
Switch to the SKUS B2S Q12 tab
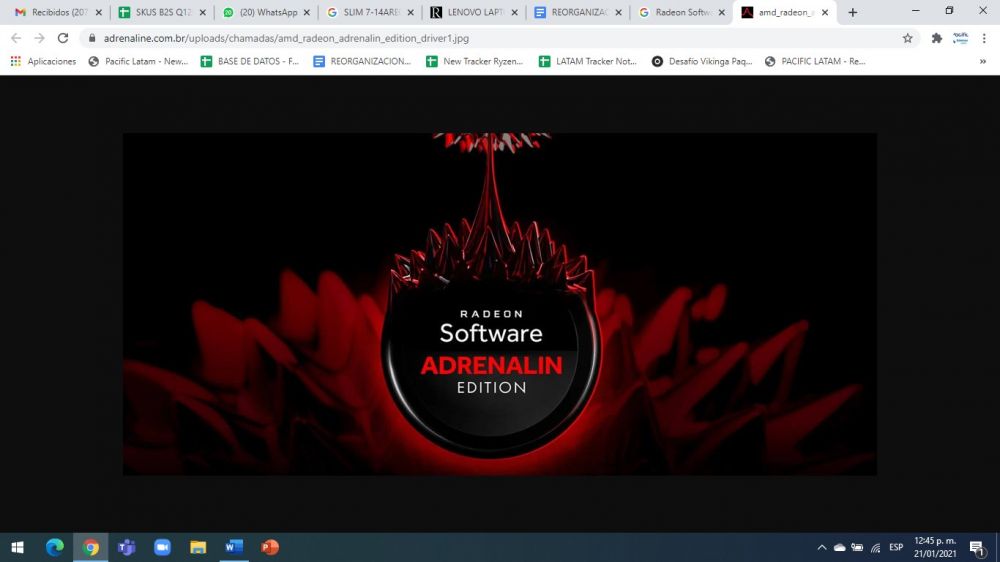[x=155, y=12]
